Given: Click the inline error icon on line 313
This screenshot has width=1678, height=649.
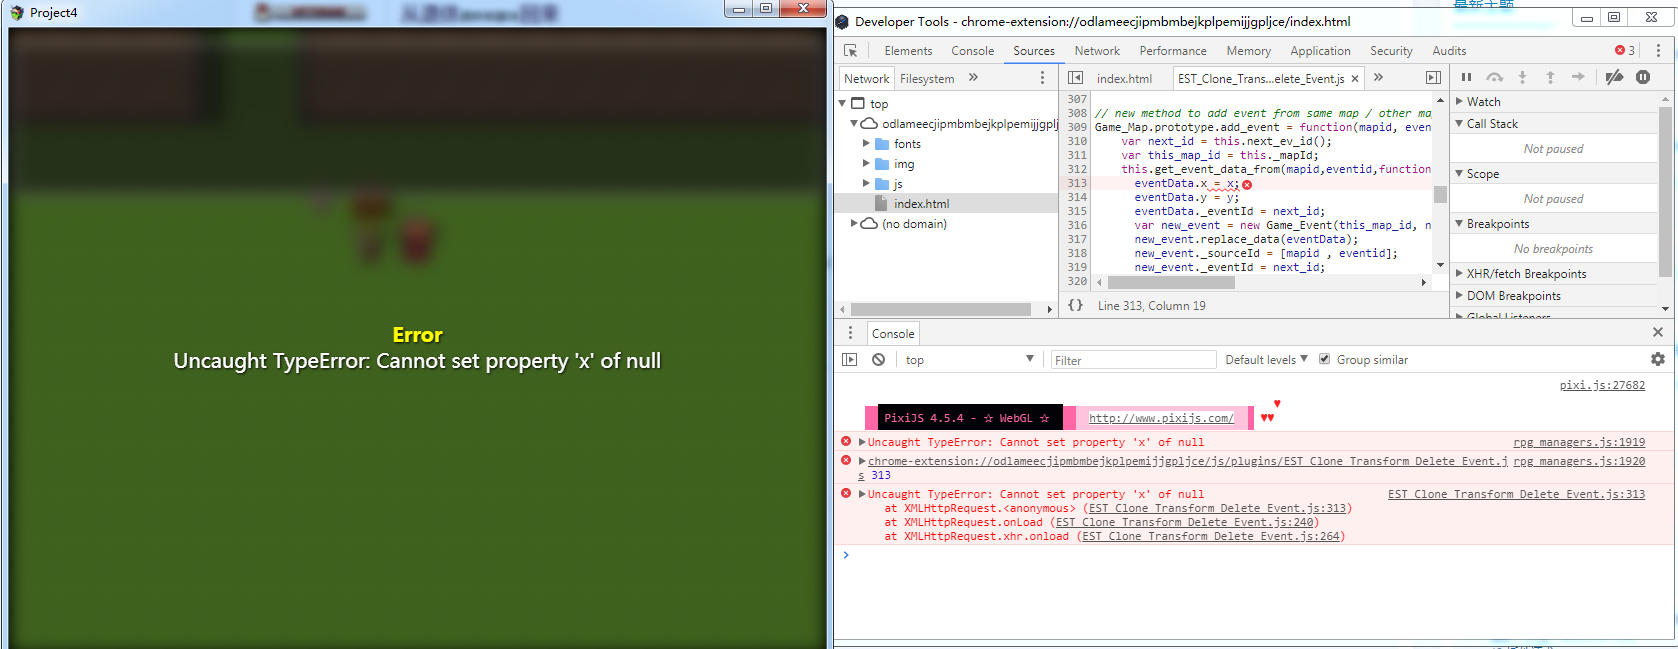Looking at the screenshot, I should point(1247,184).
